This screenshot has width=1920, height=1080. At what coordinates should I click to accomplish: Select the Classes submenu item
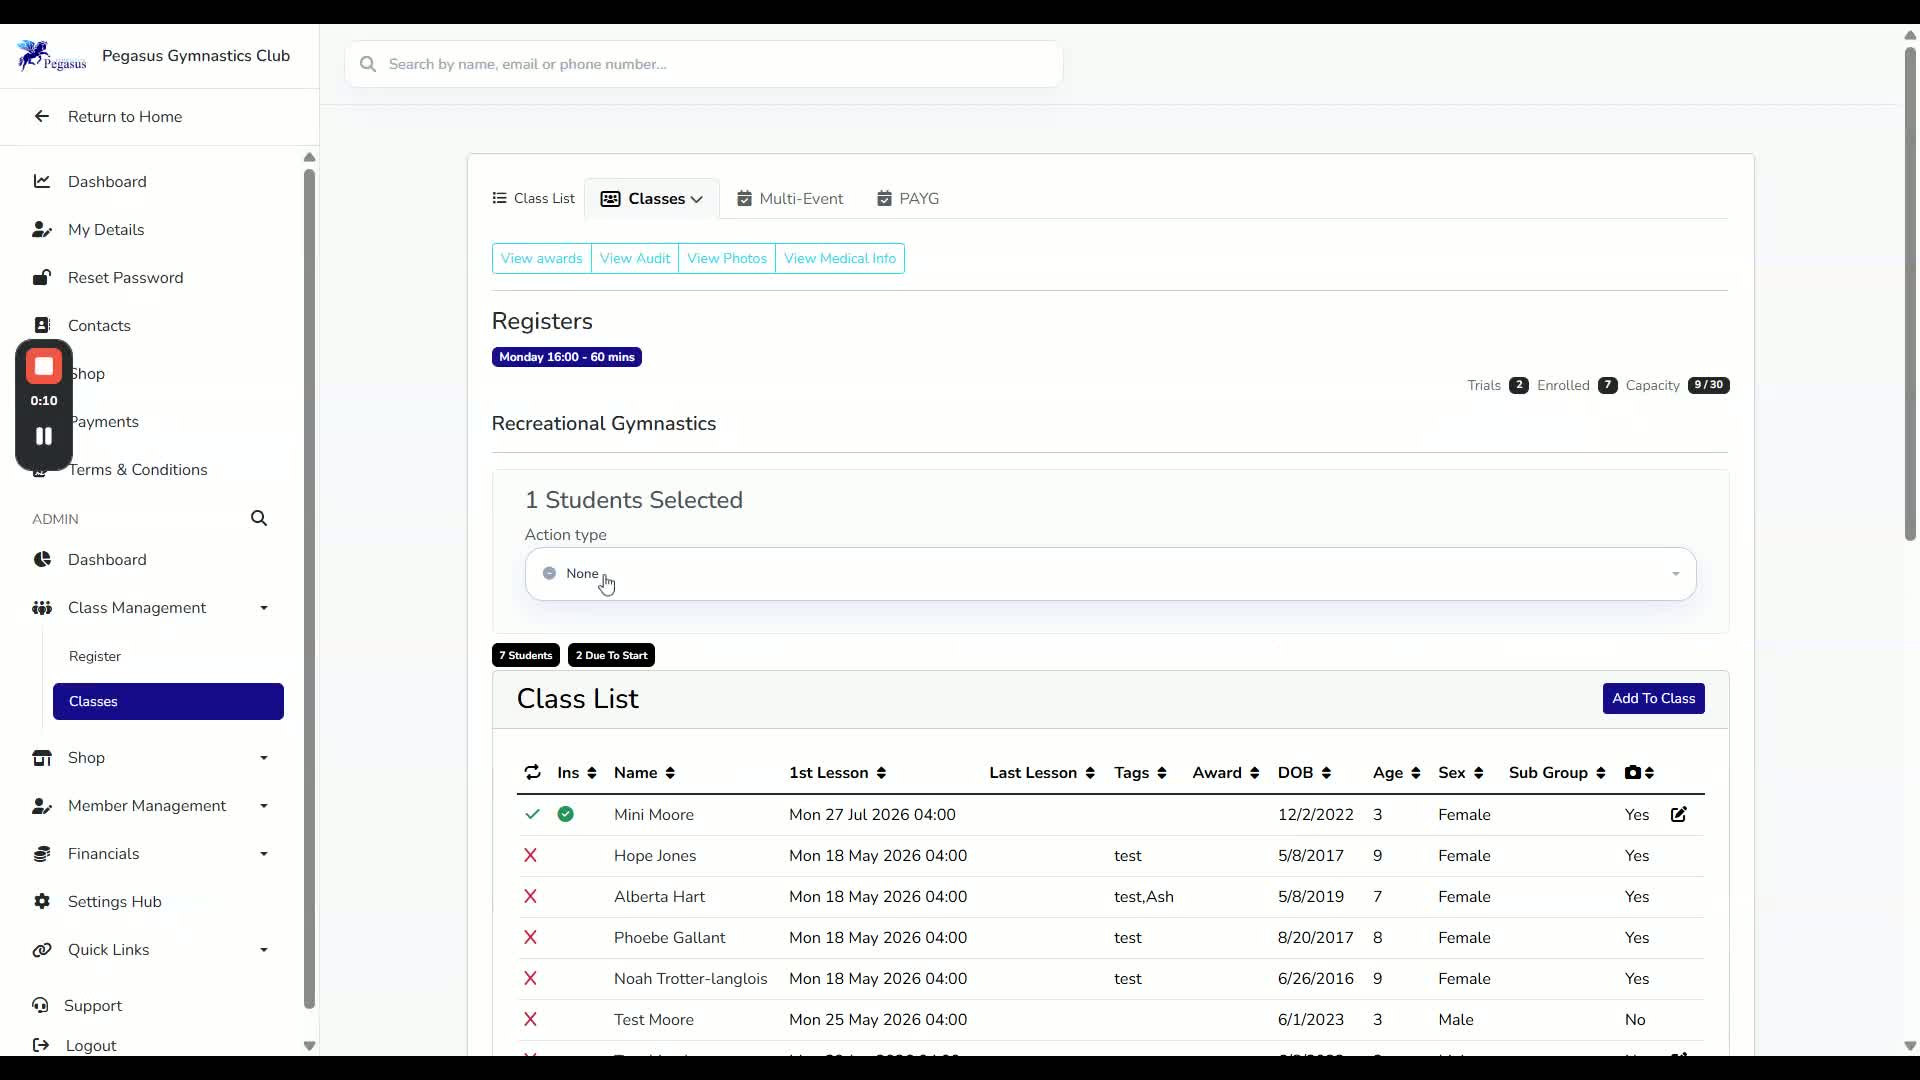tap(168, 701)
